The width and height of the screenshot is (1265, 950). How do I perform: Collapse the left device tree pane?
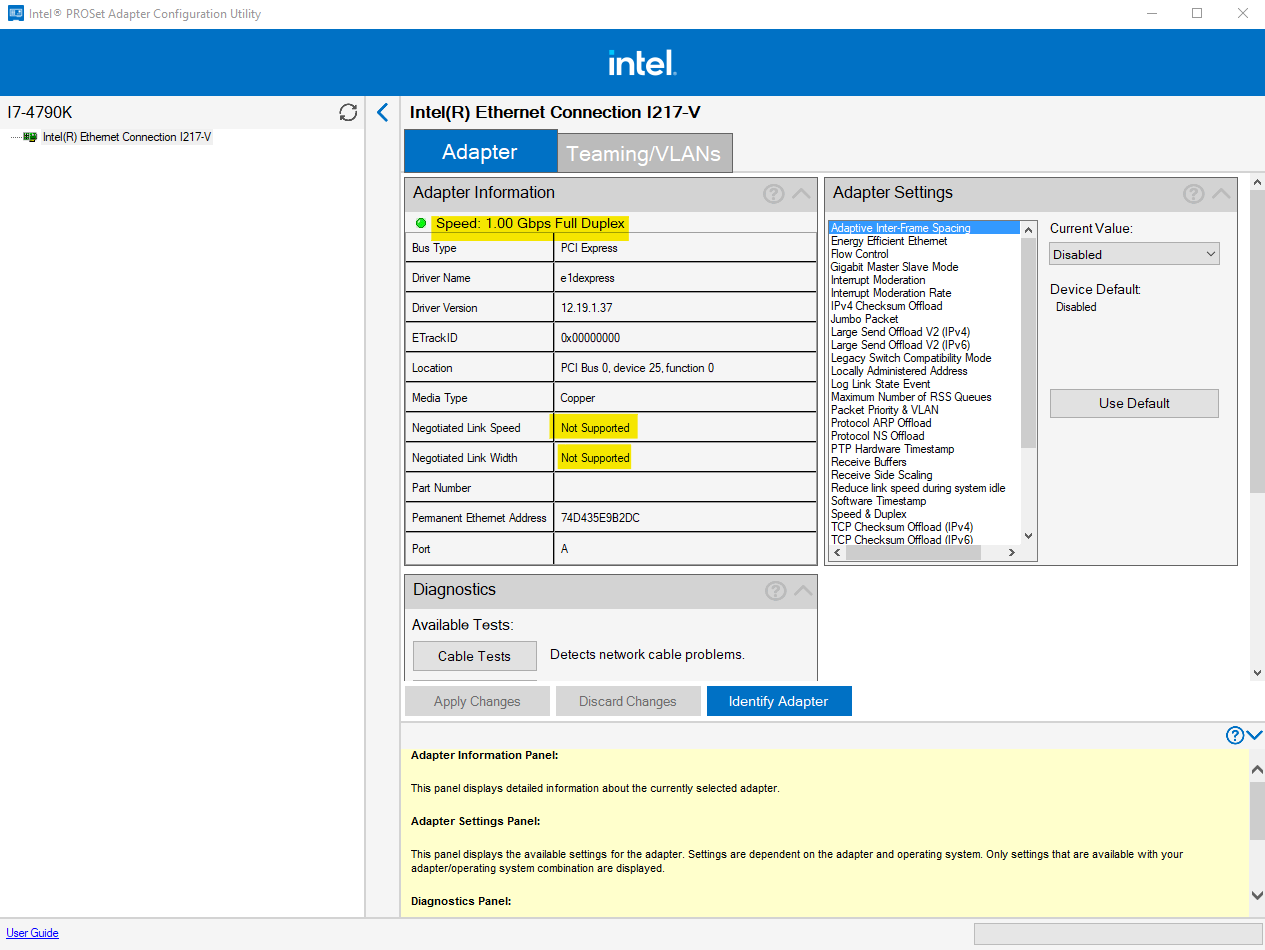[382, 113]
